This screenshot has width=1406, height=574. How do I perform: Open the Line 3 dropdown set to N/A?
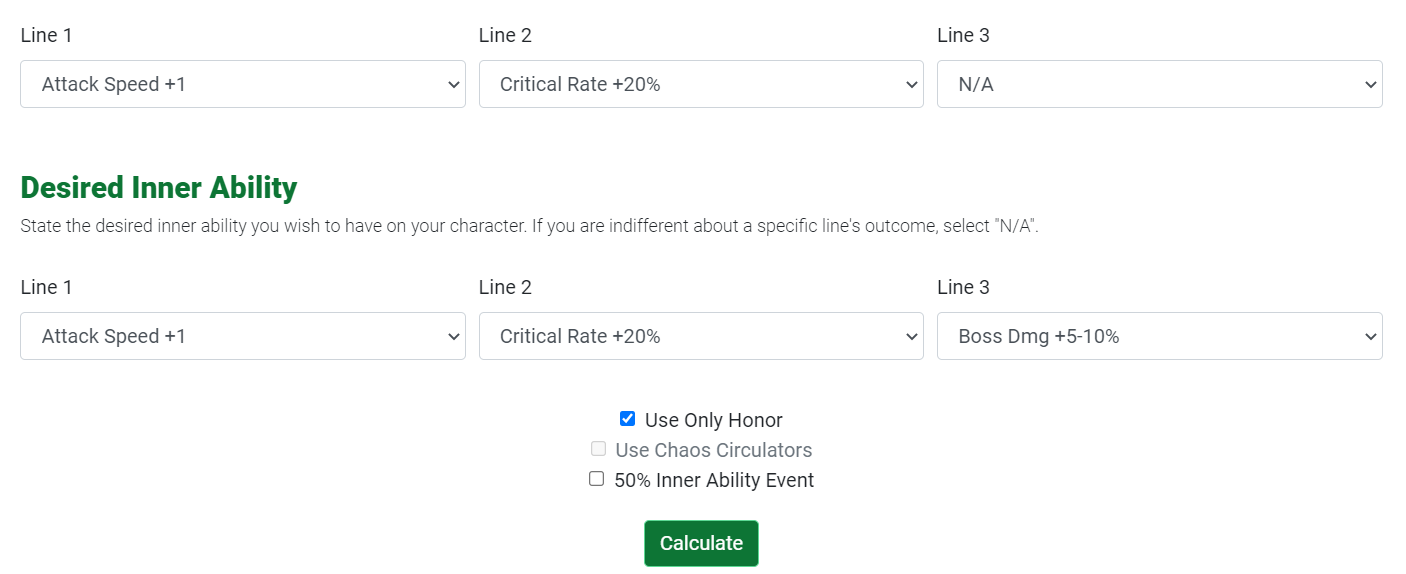coord(1158,84)
